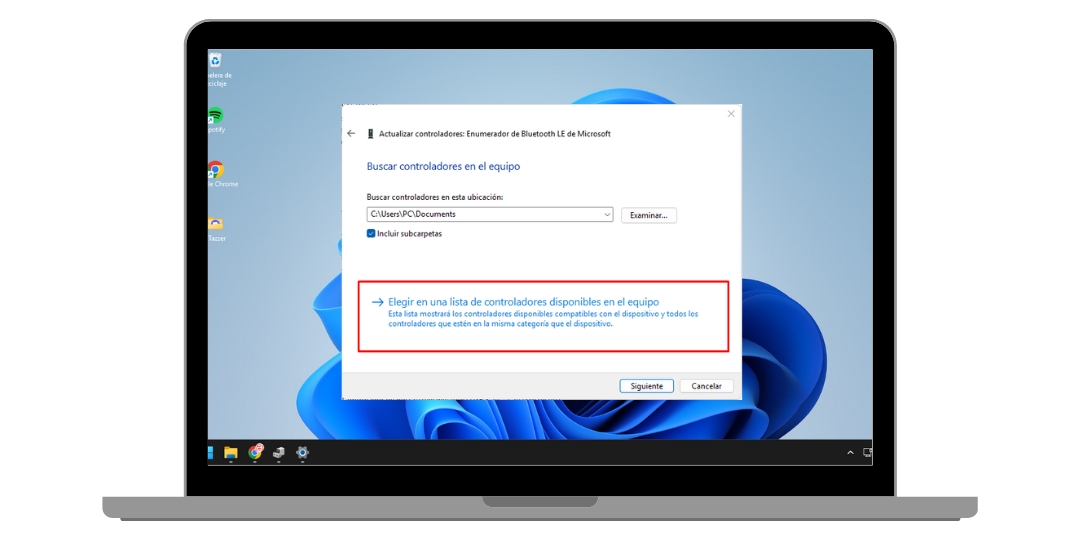Open the Device Manager taskbar icon
The width and height of the screenshot is (1080, 540).
pos(279,453)
